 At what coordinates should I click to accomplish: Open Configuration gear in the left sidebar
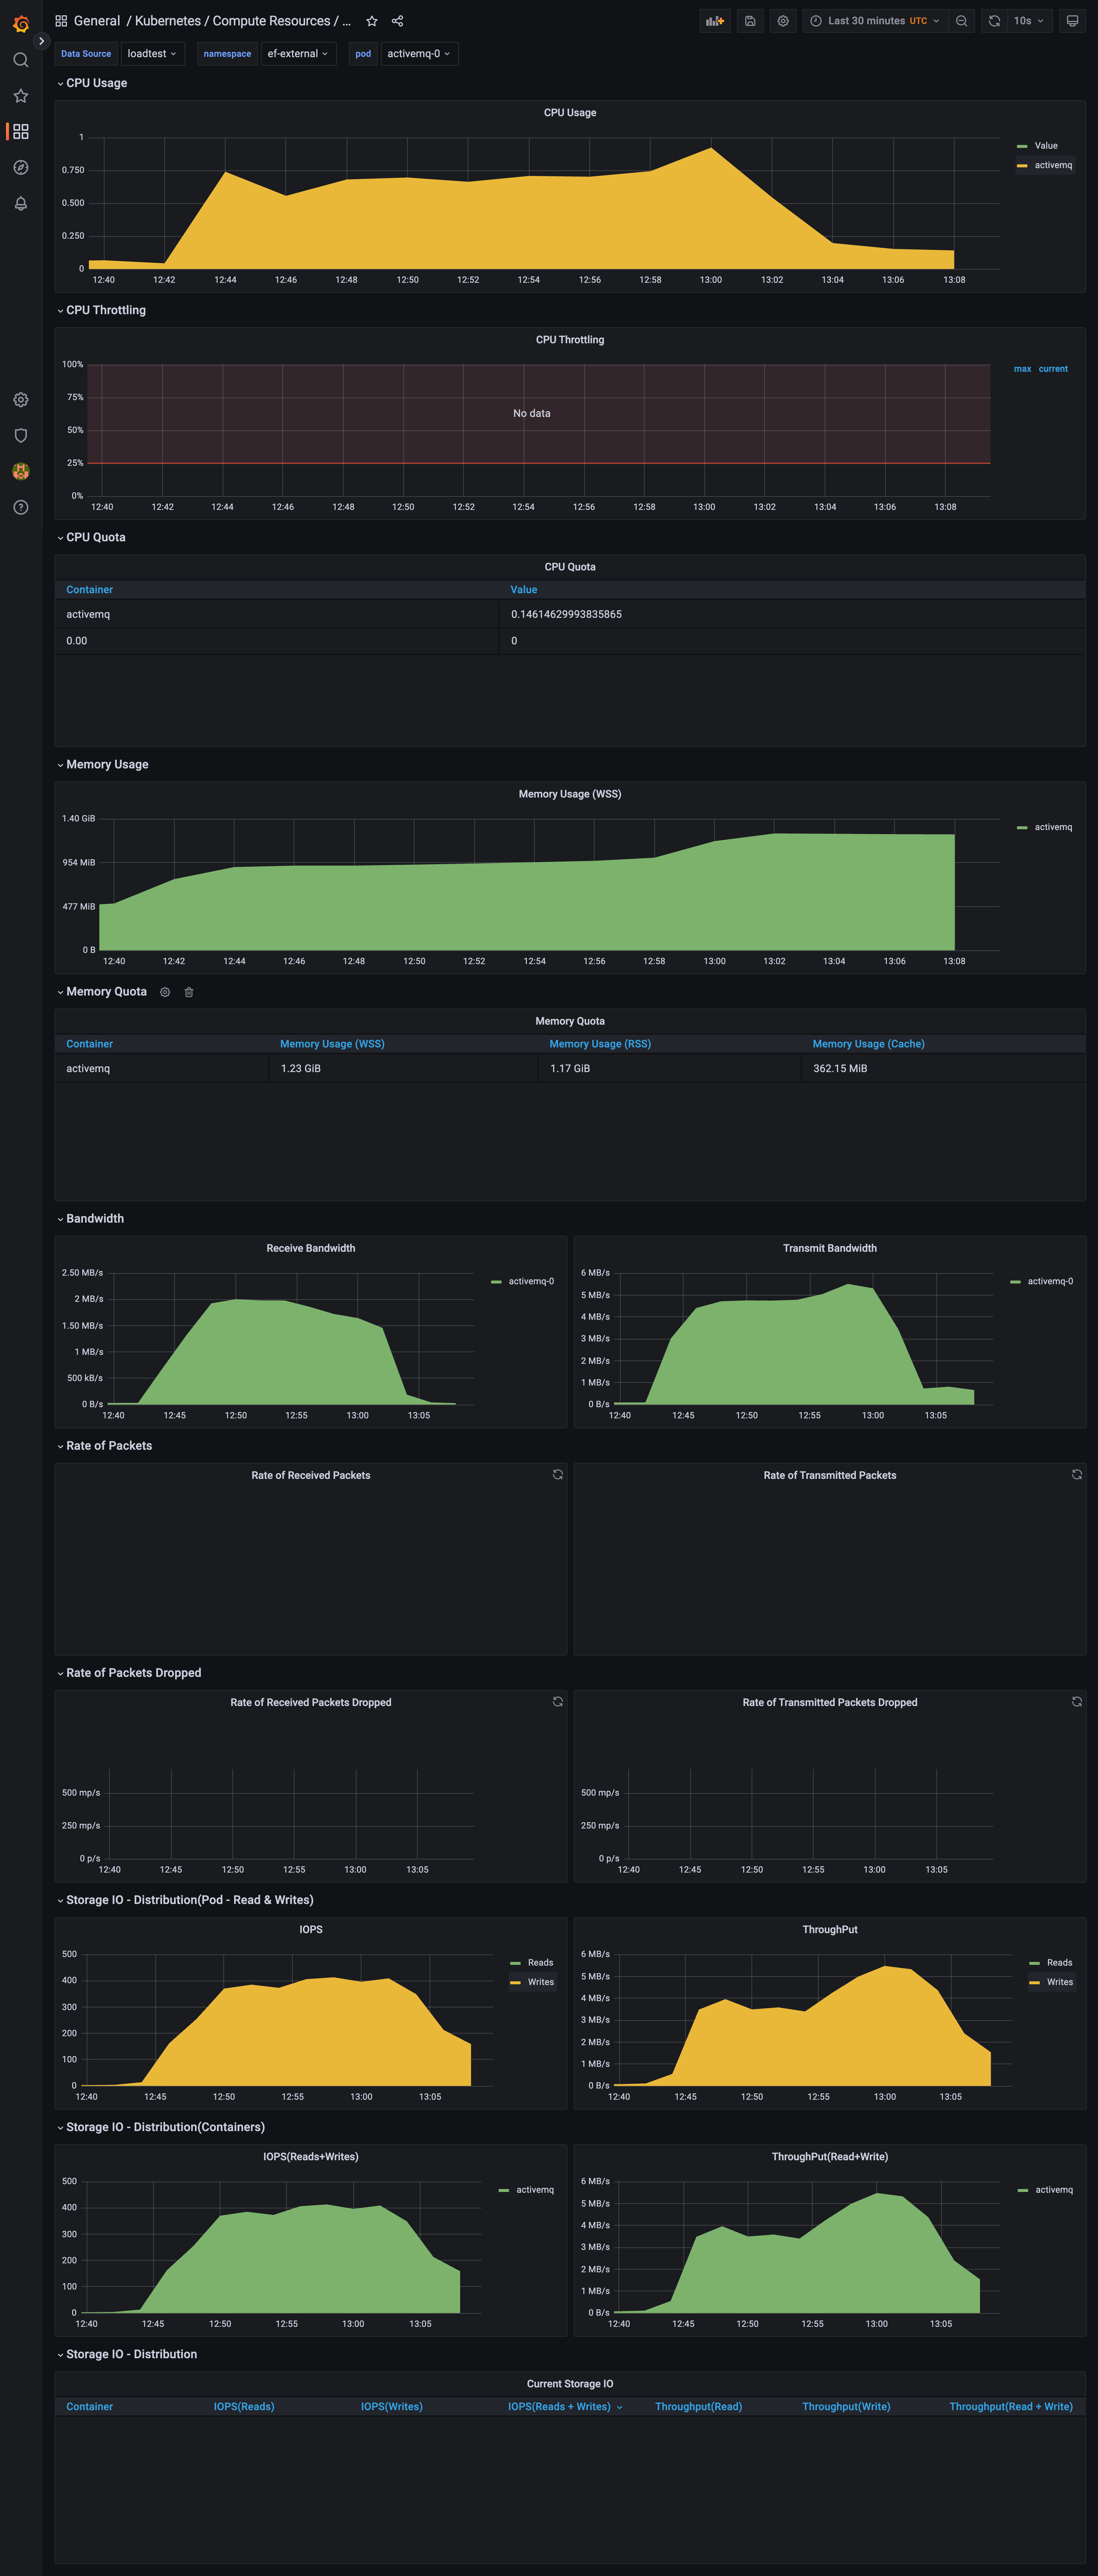click(20, 399)
